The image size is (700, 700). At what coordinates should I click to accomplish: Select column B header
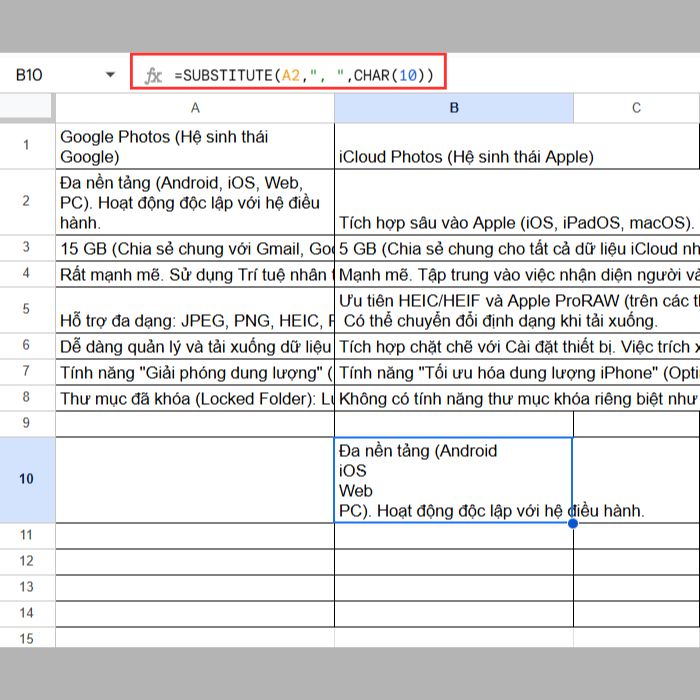tap(454, 108)
